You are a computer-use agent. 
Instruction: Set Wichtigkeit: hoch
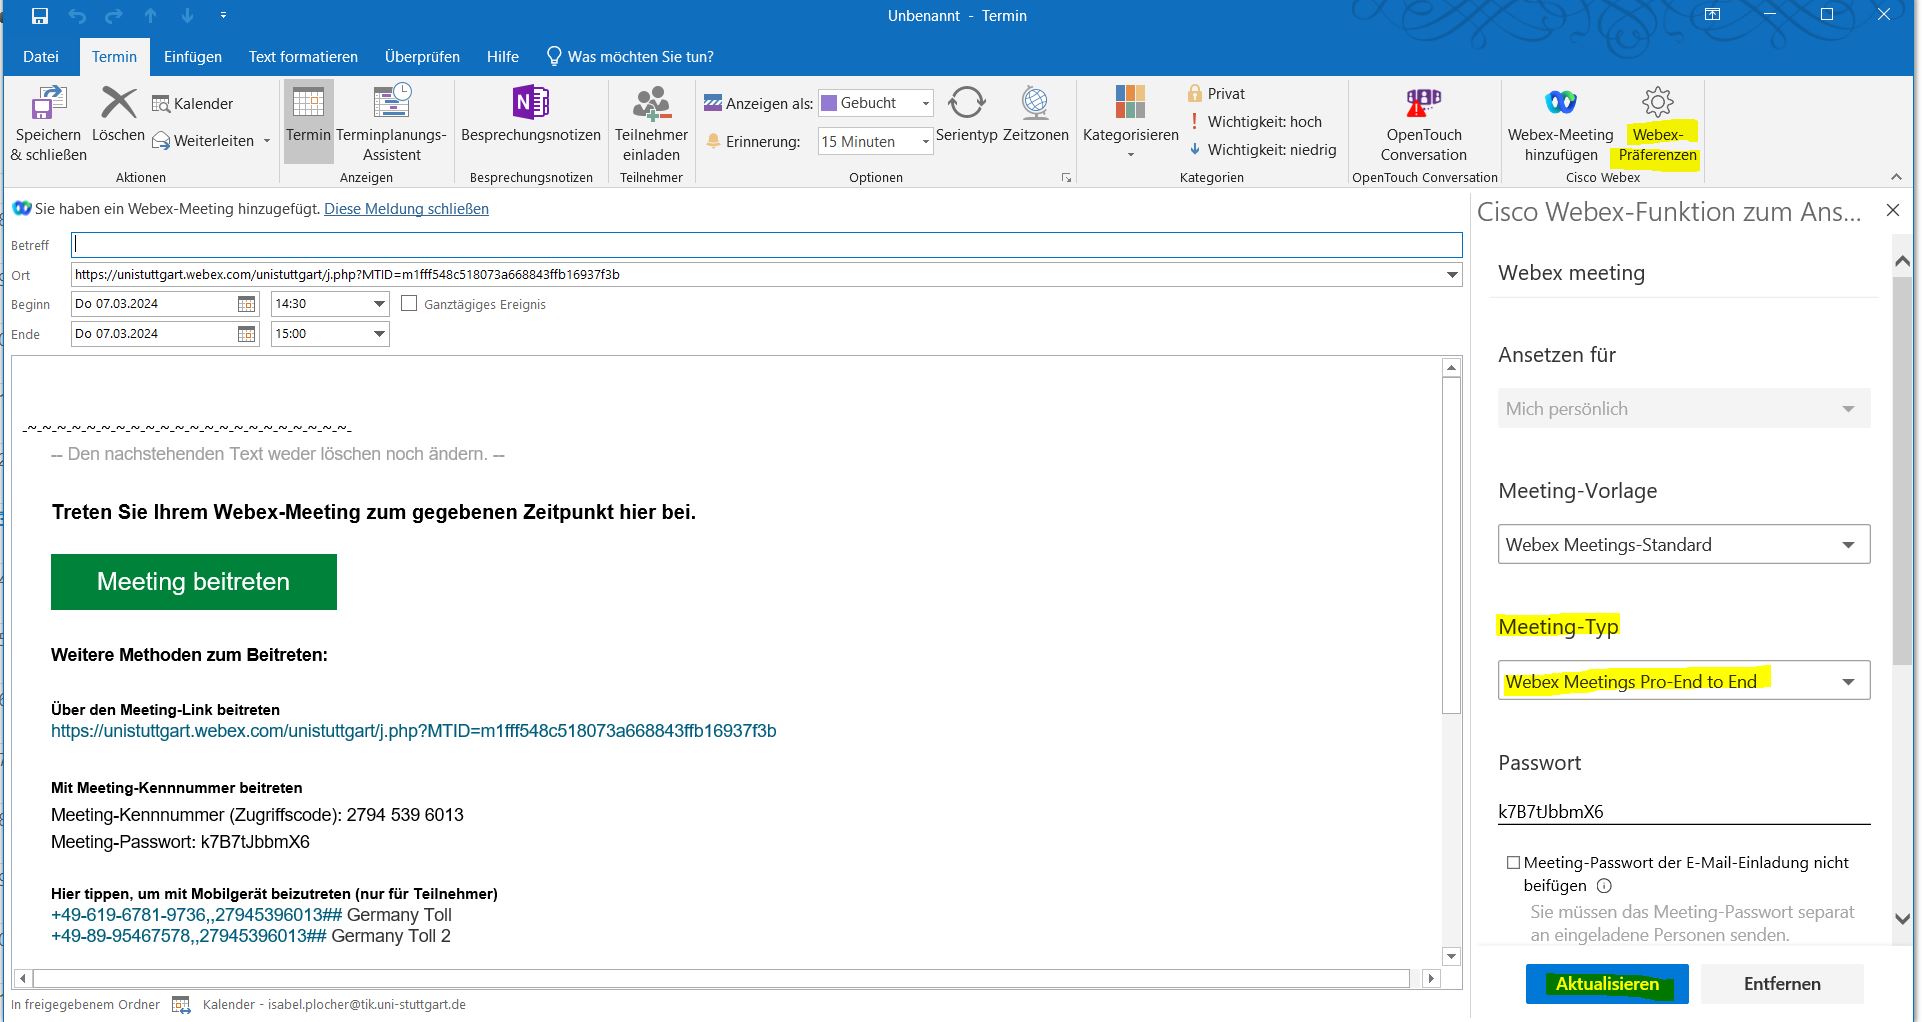[x=1254, y=122]
